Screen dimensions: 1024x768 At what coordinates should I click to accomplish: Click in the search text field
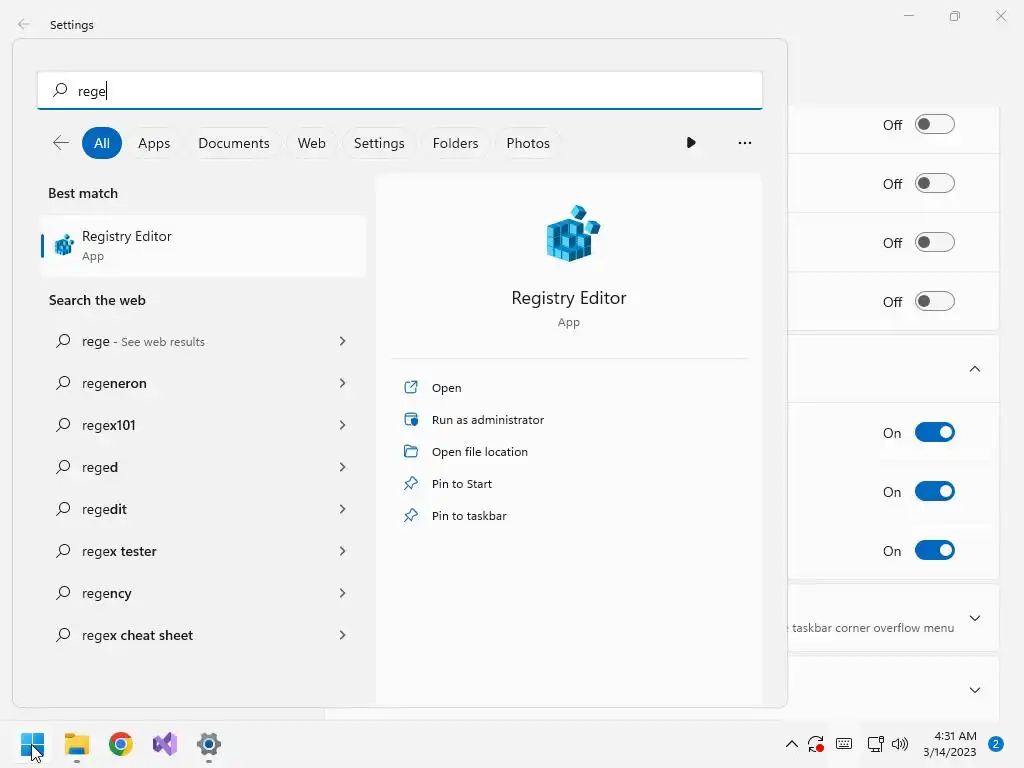[x=400, y=90]
